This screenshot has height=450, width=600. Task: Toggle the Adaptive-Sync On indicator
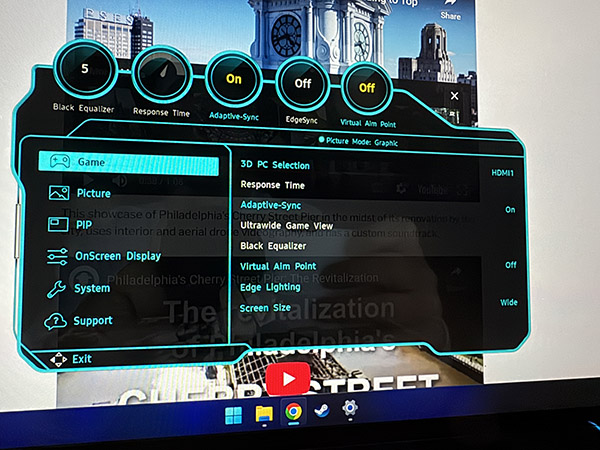pyautogui.click(x=233, y=80)
